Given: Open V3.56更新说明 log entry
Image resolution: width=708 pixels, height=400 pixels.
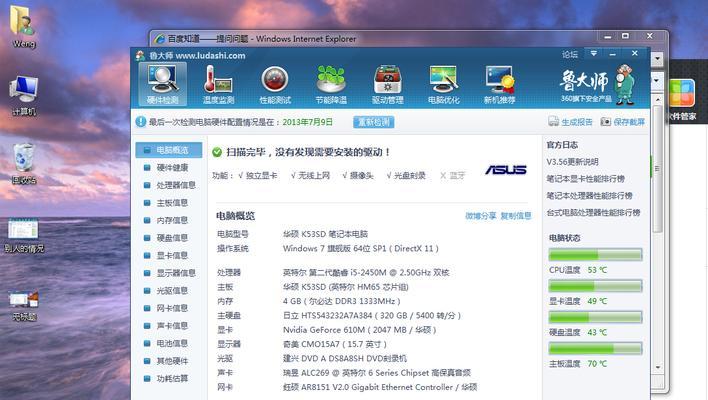Looking at the screenshot, I should pos(572,162).
